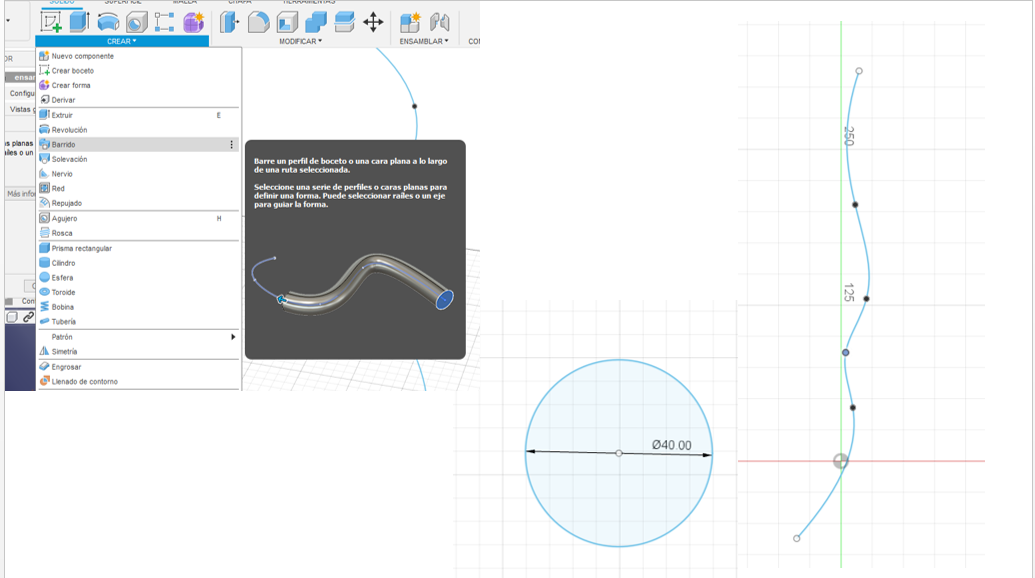Click Tubería in the menu list
Viewport: 1035px width, 578px height.
[x=139, y=321]
